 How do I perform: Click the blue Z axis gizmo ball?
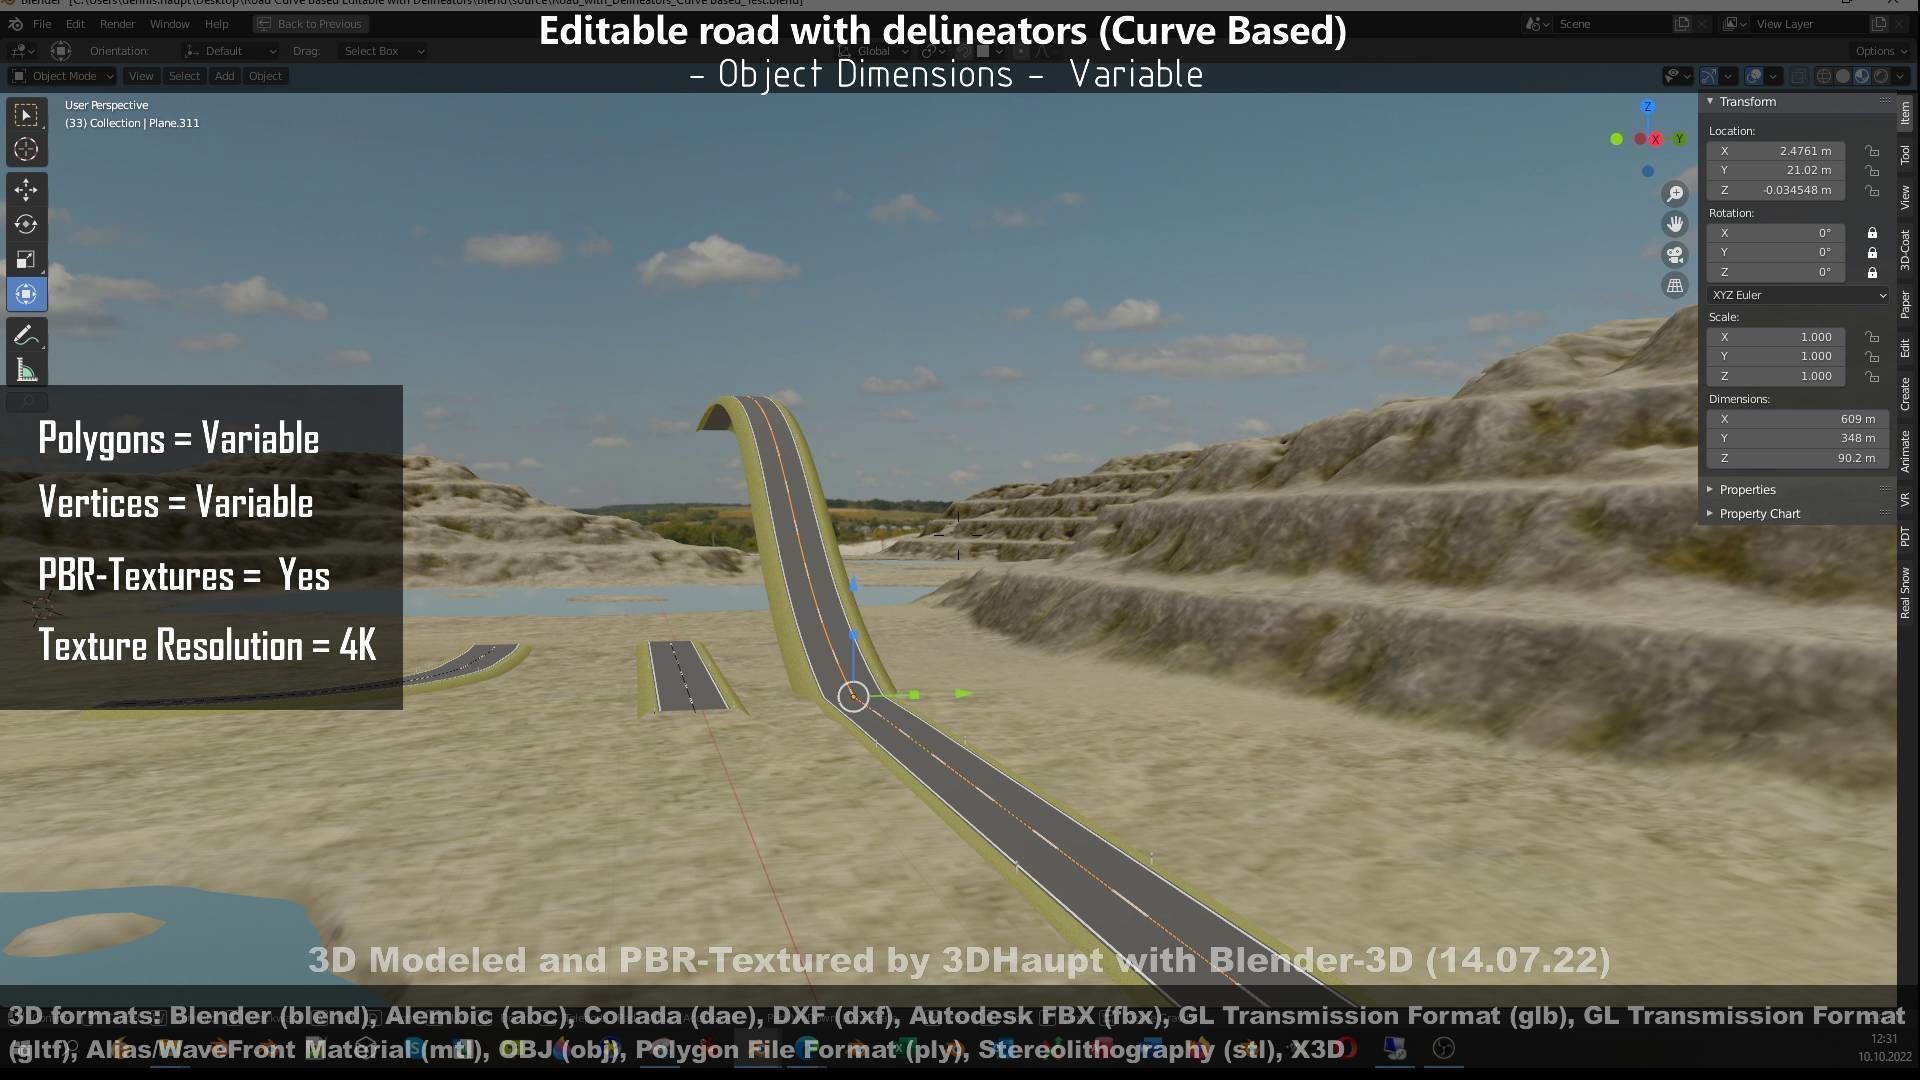(1648, 107)
